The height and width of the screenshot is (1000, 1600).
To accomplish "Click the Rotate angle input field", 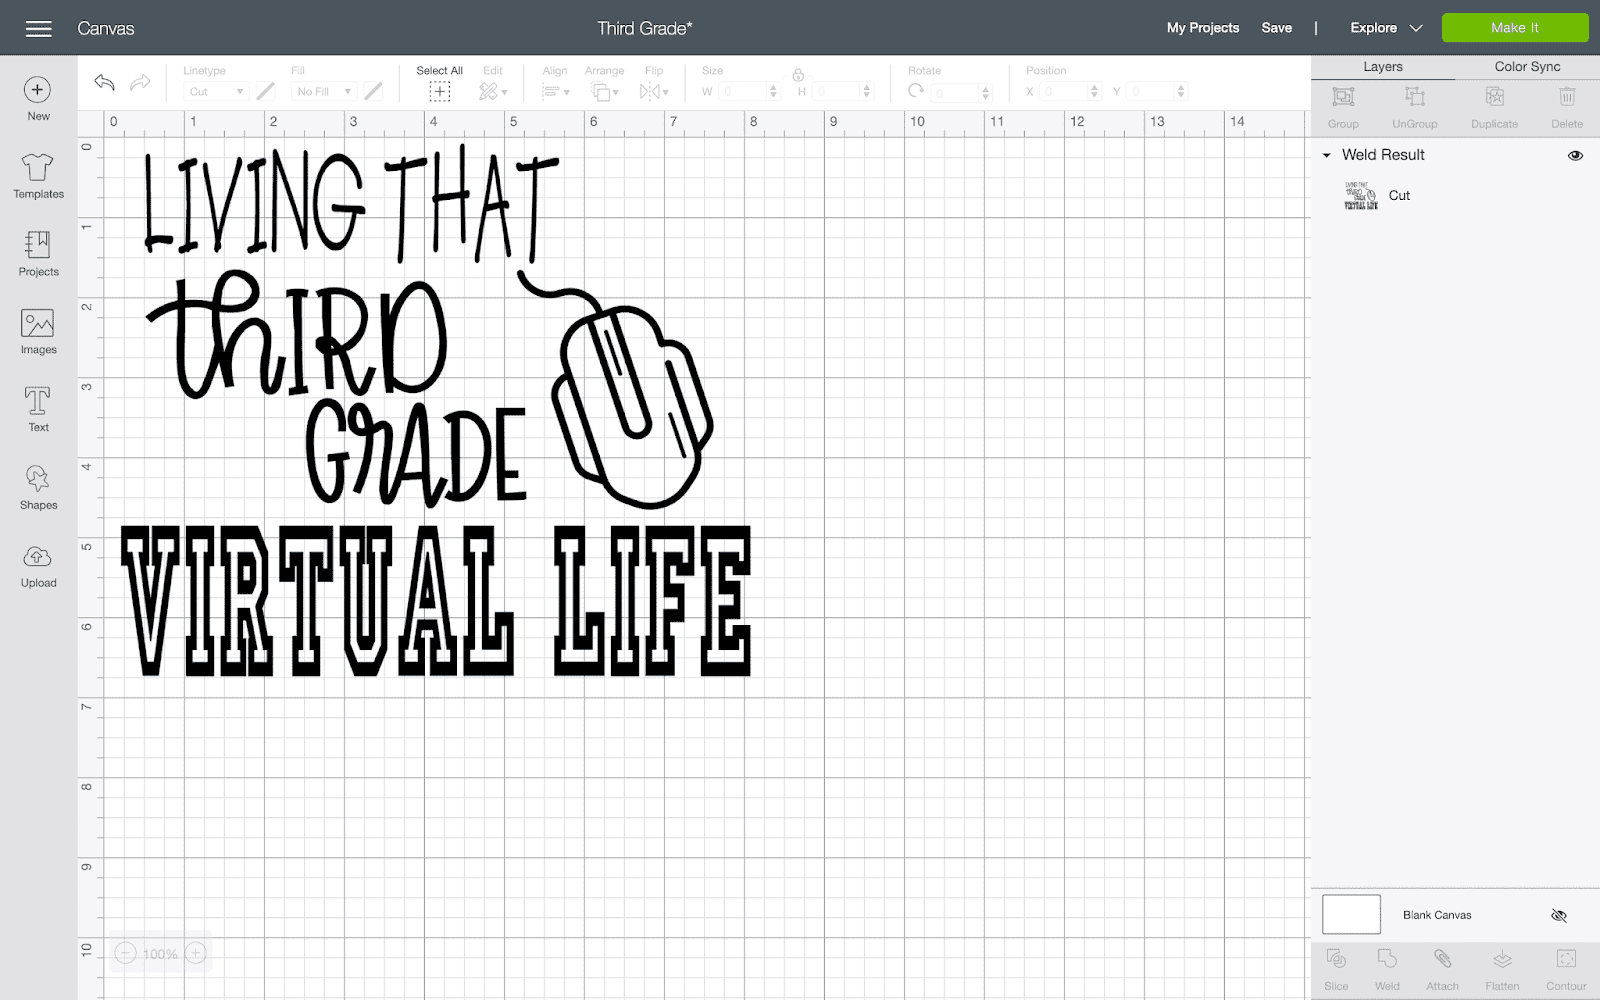I will (956, 93).
